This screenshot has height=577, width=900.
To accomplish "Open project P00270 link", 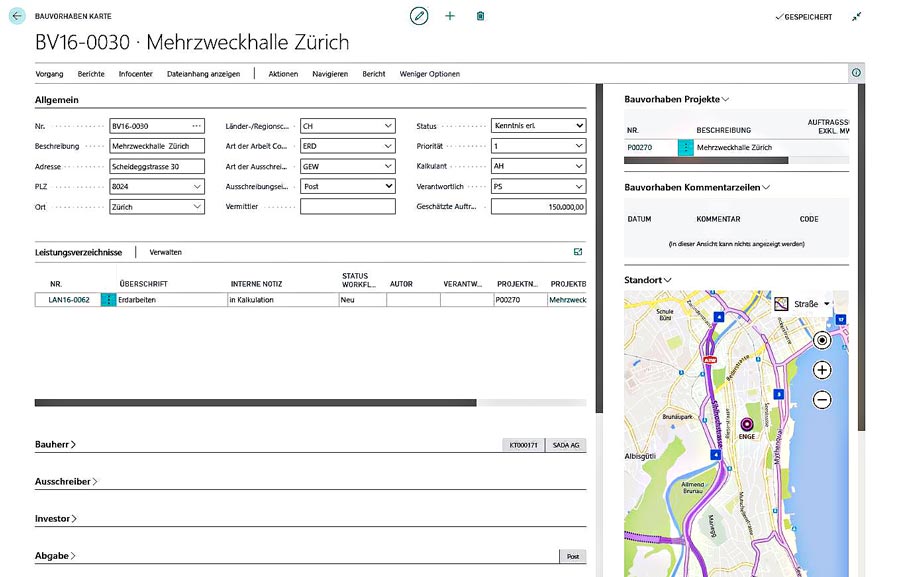I will click(x=639, y=148).
